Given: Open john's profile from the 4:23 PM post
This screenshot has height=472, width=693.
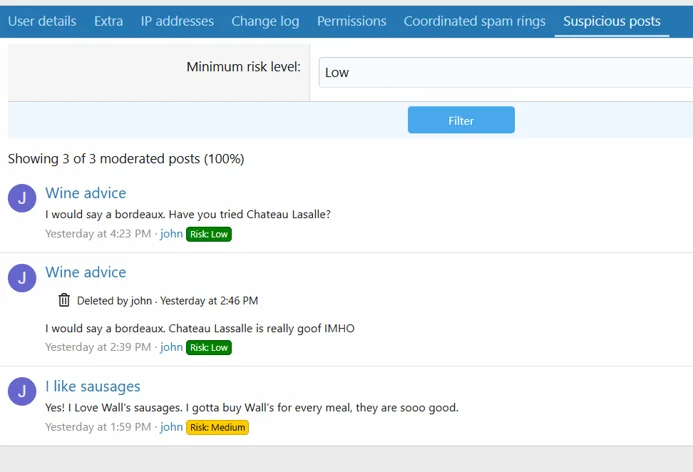Looking at the screenshot, I should 171,234.
